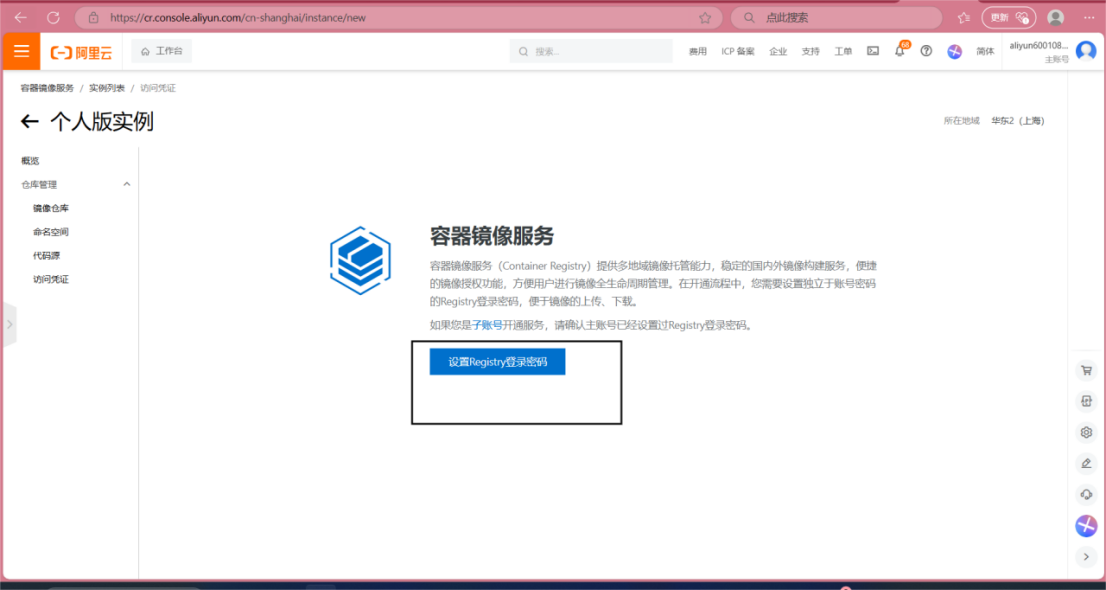This screenshot has height=590, width=1106.
Task: Open 概览 in the sidebar
Action: 30,161
